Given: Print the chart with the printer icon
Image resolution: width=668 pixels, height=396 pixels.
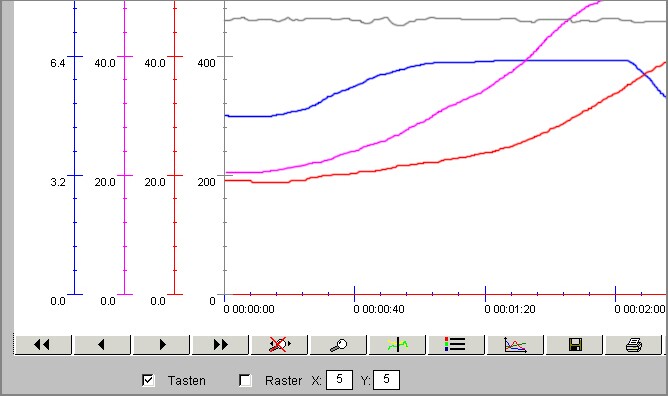Looking at the screenshot, I should pos(633,344).
